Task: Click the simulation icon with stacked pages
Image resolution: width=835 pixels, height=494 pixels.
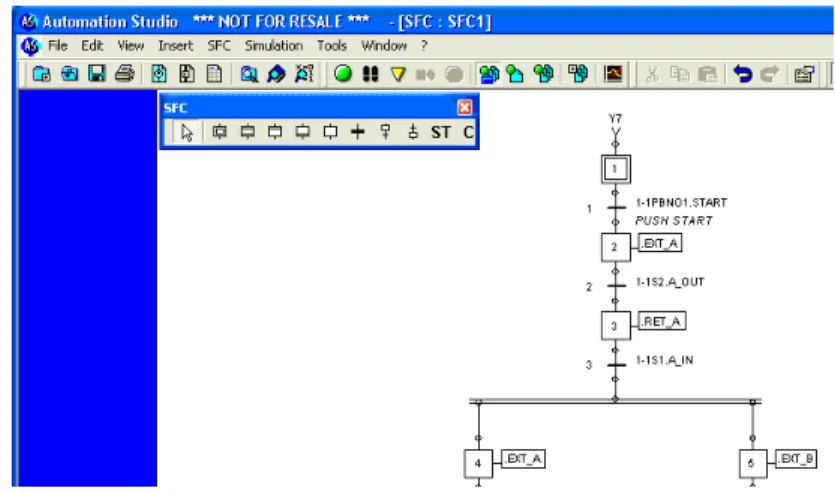Action: pyautogui.click(x=544, y=74)
